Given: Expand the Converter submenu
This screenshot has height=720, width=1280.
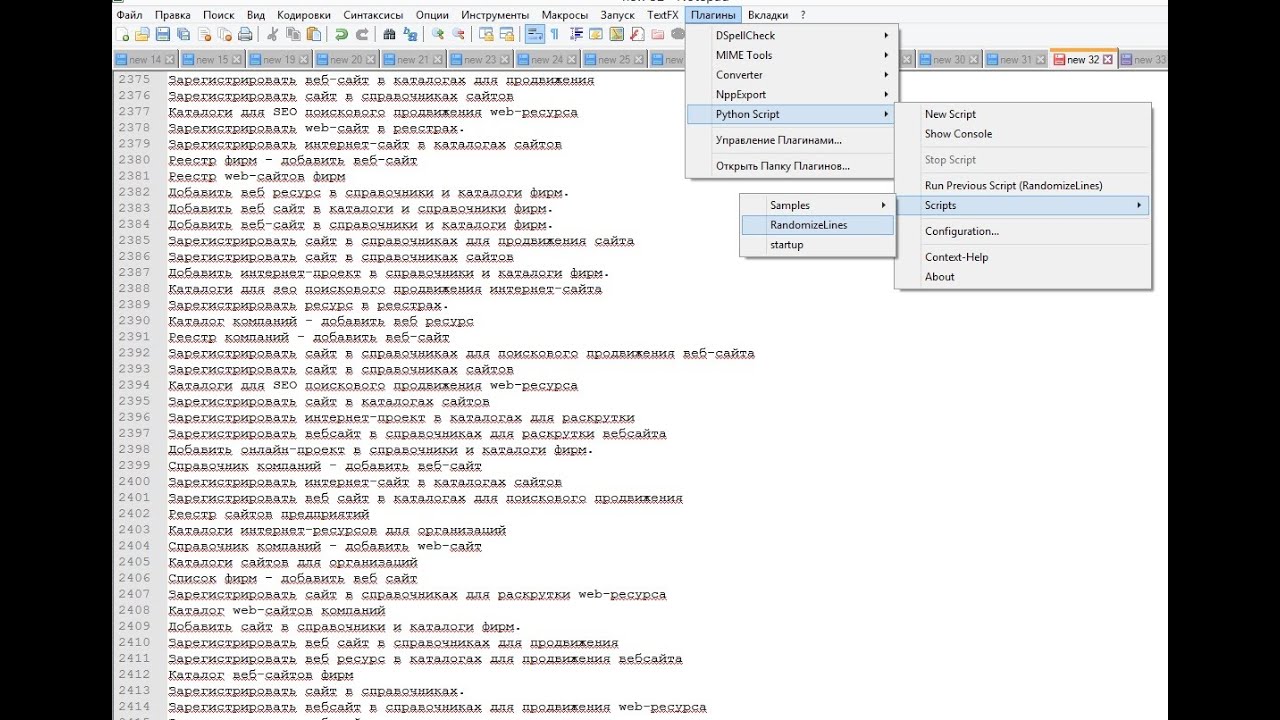Looking at the screenshot, I should click(792, 75).
